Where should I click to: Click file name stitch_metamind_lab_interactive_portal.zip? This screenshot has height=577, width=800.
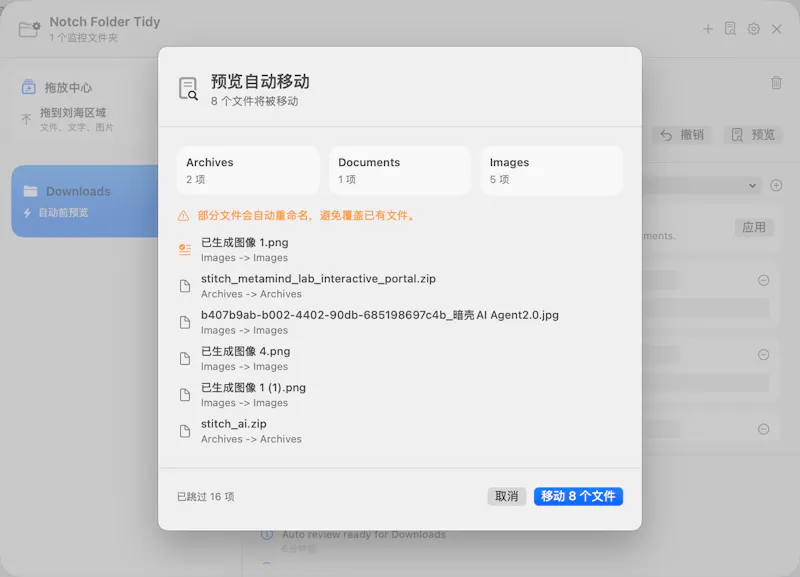pos(318,279)
